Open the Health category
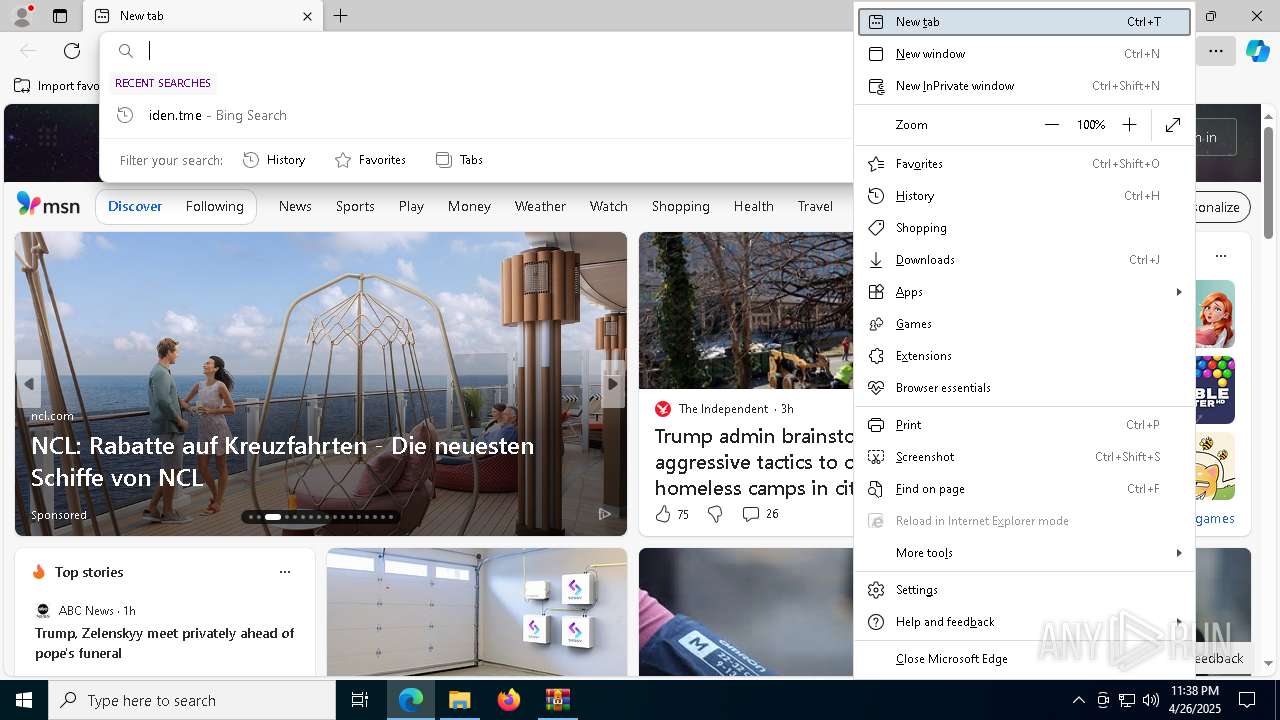1280x720 pixels. (753, 206)
